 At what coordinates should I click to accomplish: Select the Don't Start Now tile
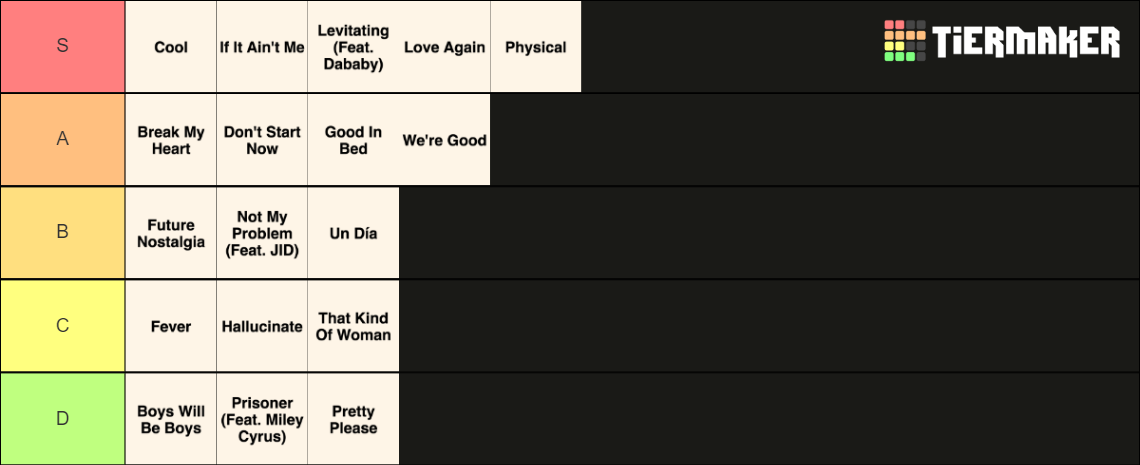click(262, 140)
